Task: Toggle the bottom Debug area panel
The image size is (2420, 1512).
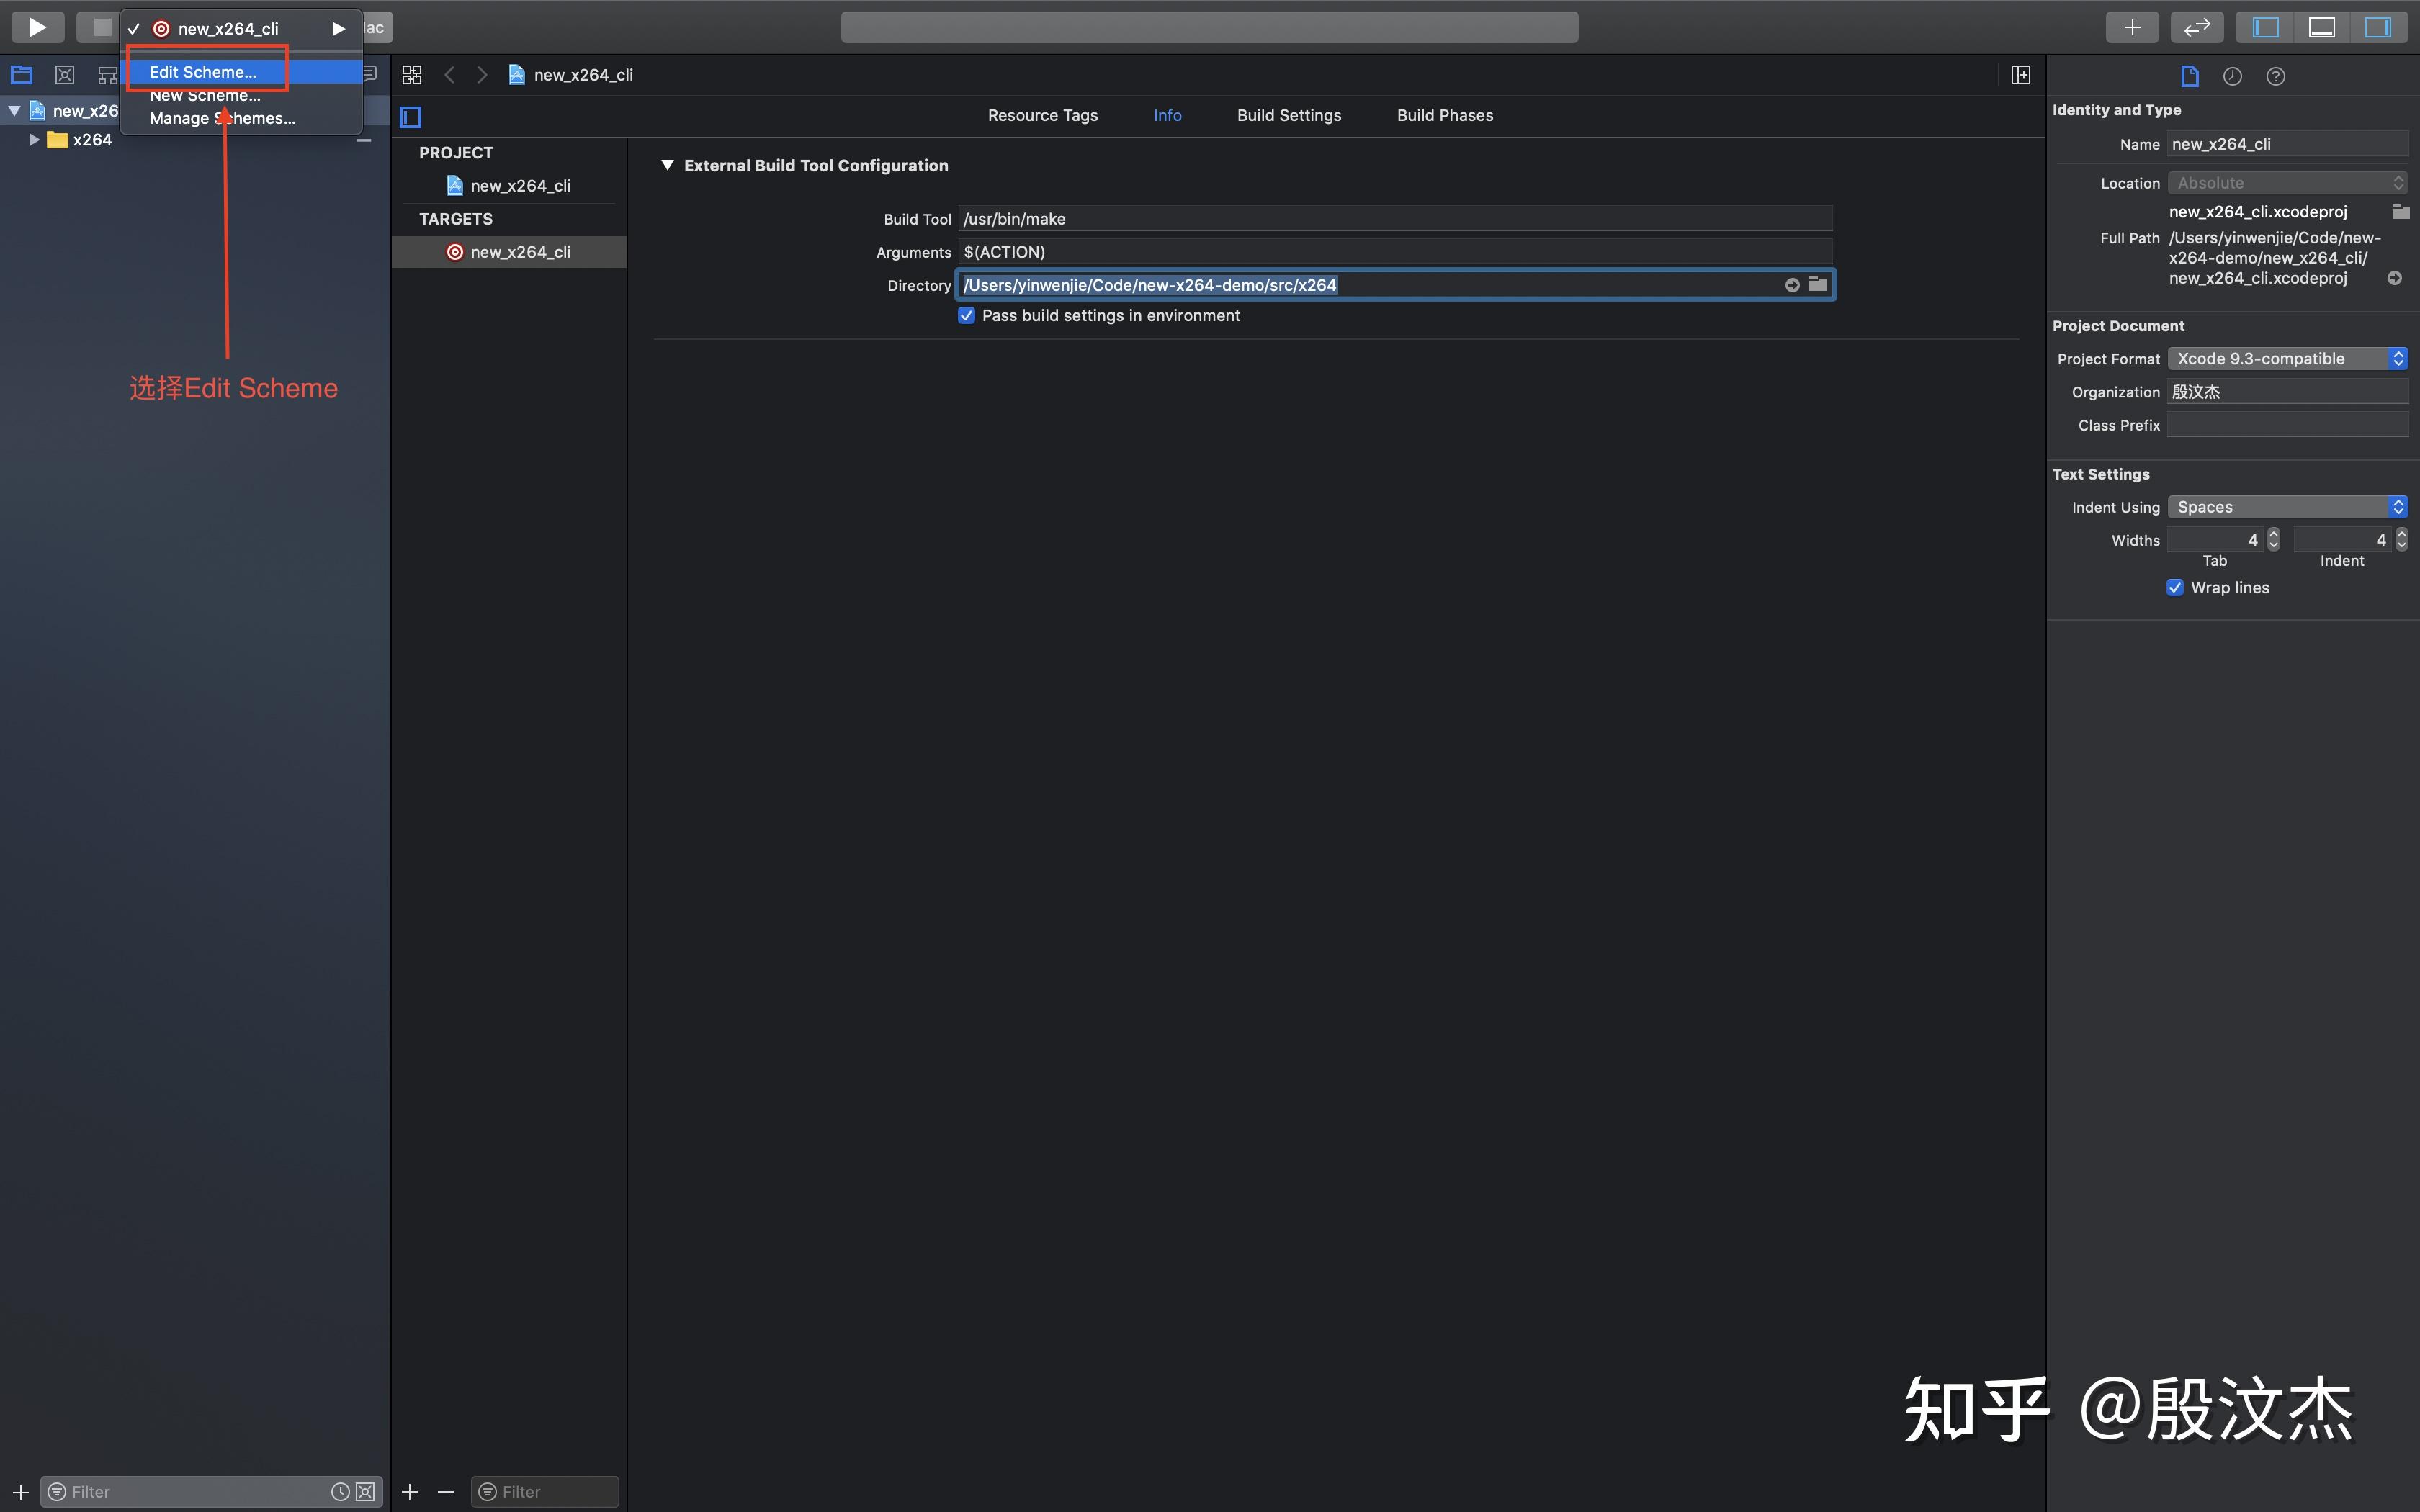Action: [x=2321, y=27]
